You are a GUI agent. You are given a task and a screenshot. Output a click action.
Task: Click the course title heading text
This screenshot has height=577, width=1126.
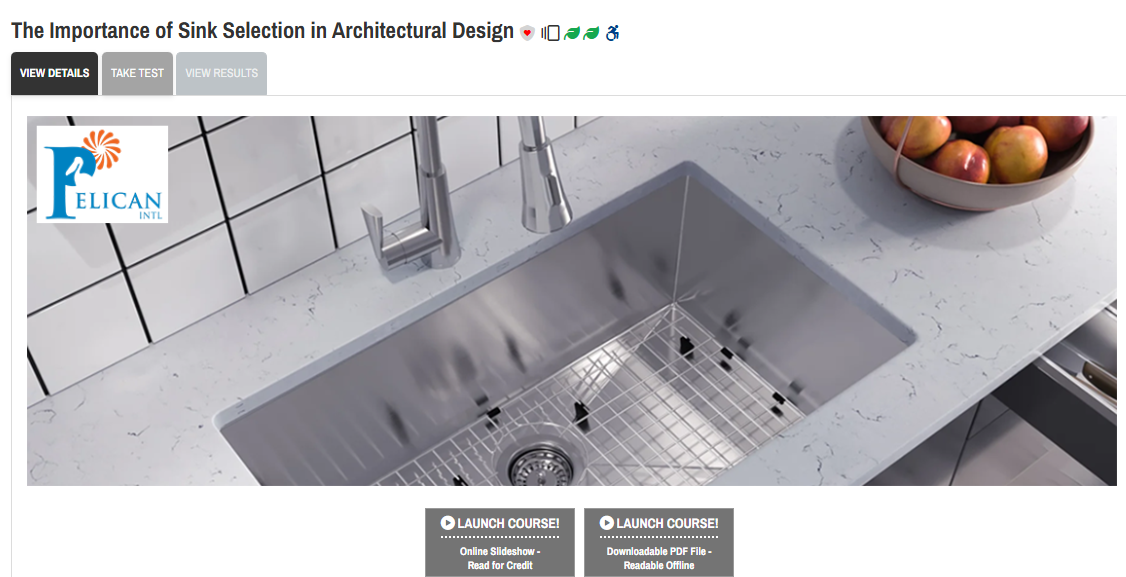pyautogui.click(x=263, y=32)
